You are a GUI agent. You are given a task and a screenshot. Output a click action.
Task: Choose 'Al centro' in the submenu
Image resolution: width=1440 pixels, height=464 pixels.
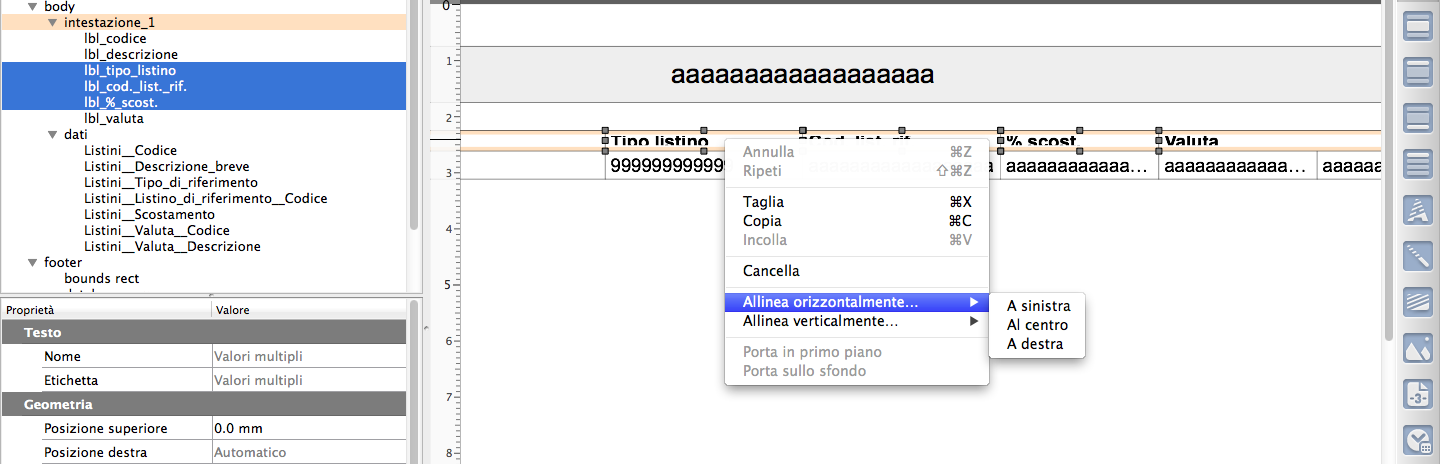(x=1037, y=325)
